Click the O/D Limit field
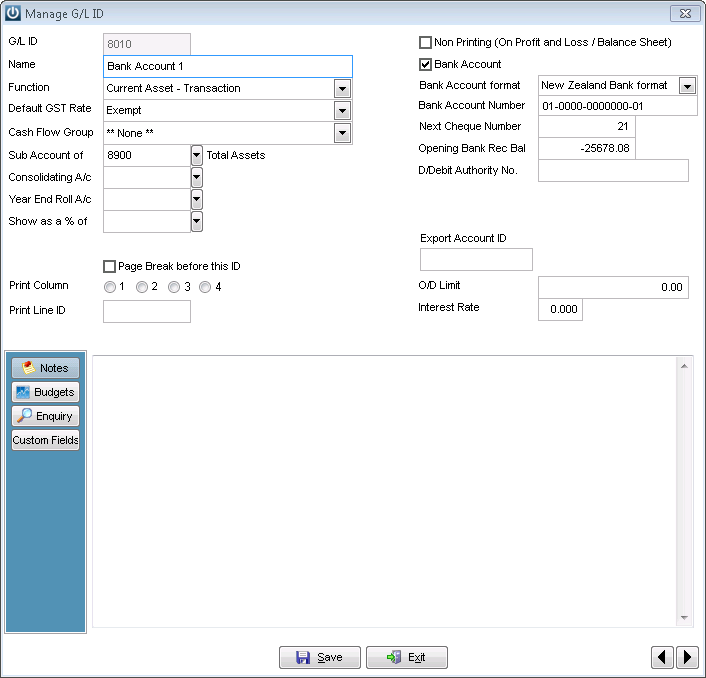The image size is (706, 678). [613, 287]
